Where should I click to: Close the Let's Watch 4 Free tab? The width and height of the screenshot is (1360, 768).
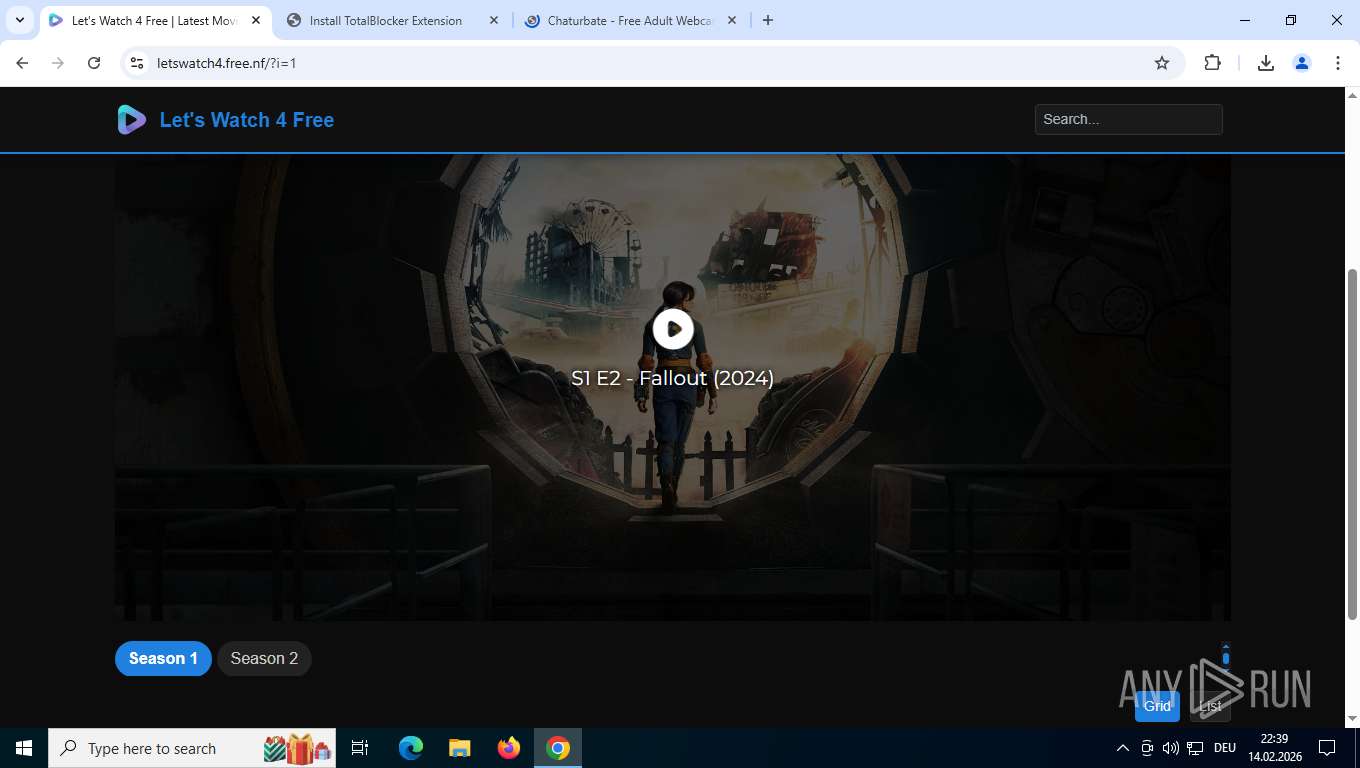click(x=256, y=20)
